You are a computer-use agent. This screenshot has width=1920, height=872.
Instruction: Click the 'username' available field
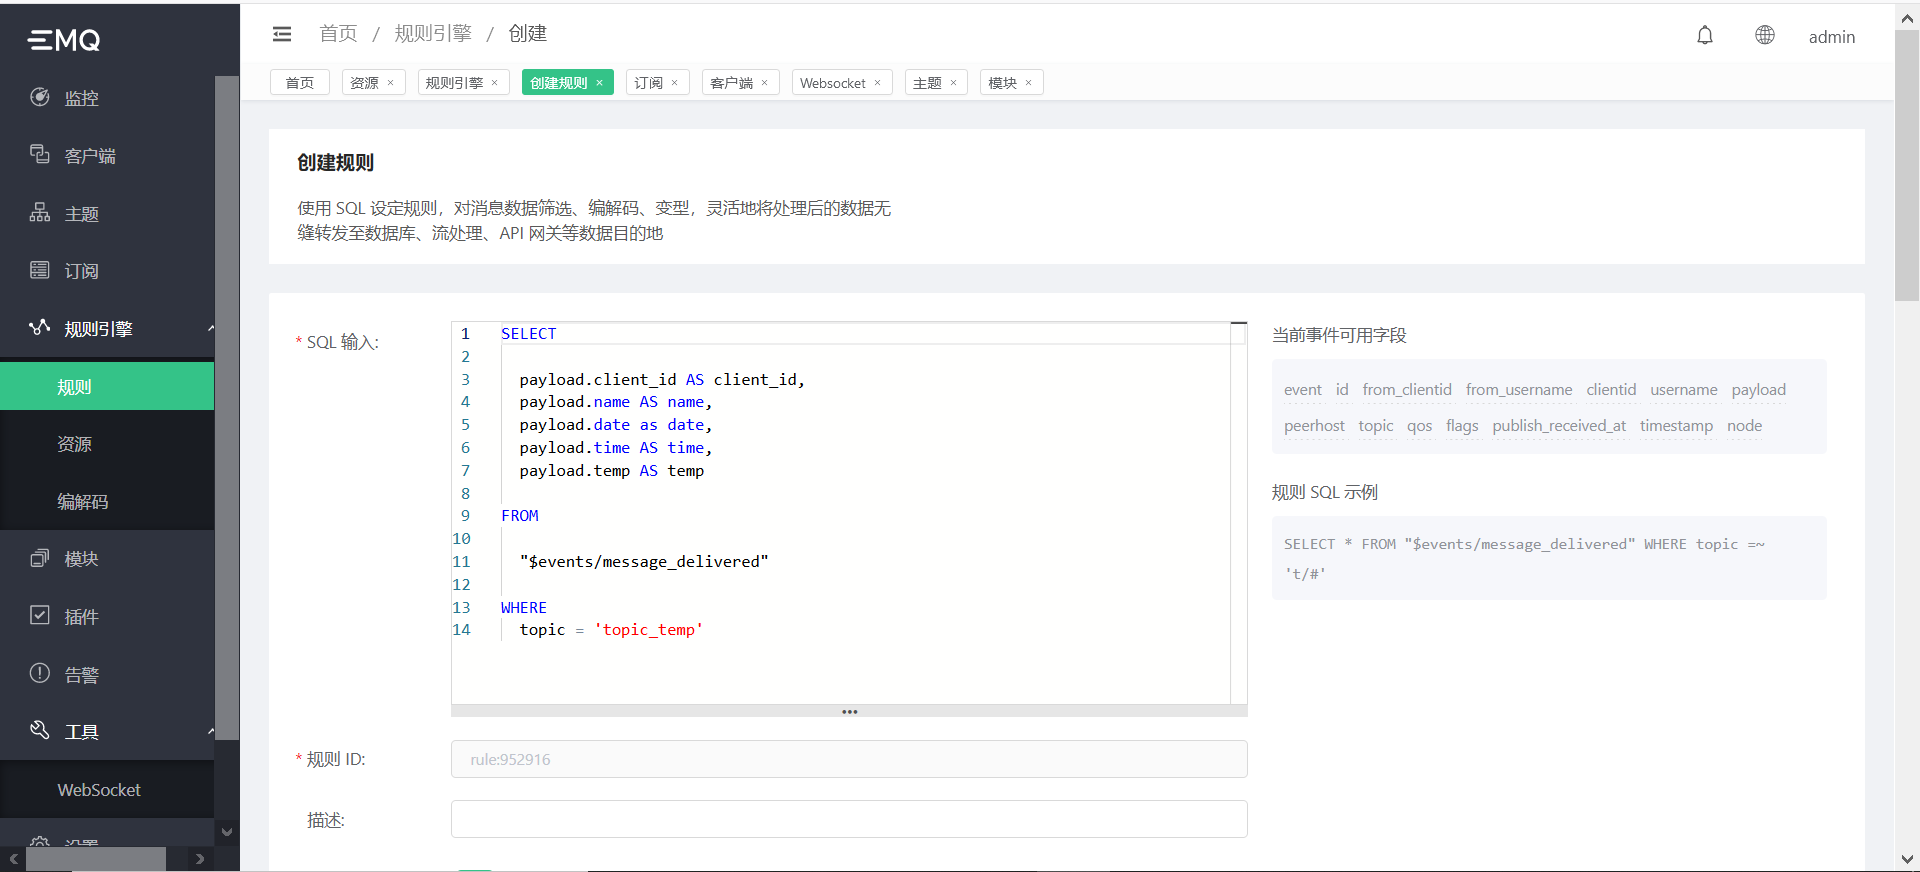(1684, 390)
